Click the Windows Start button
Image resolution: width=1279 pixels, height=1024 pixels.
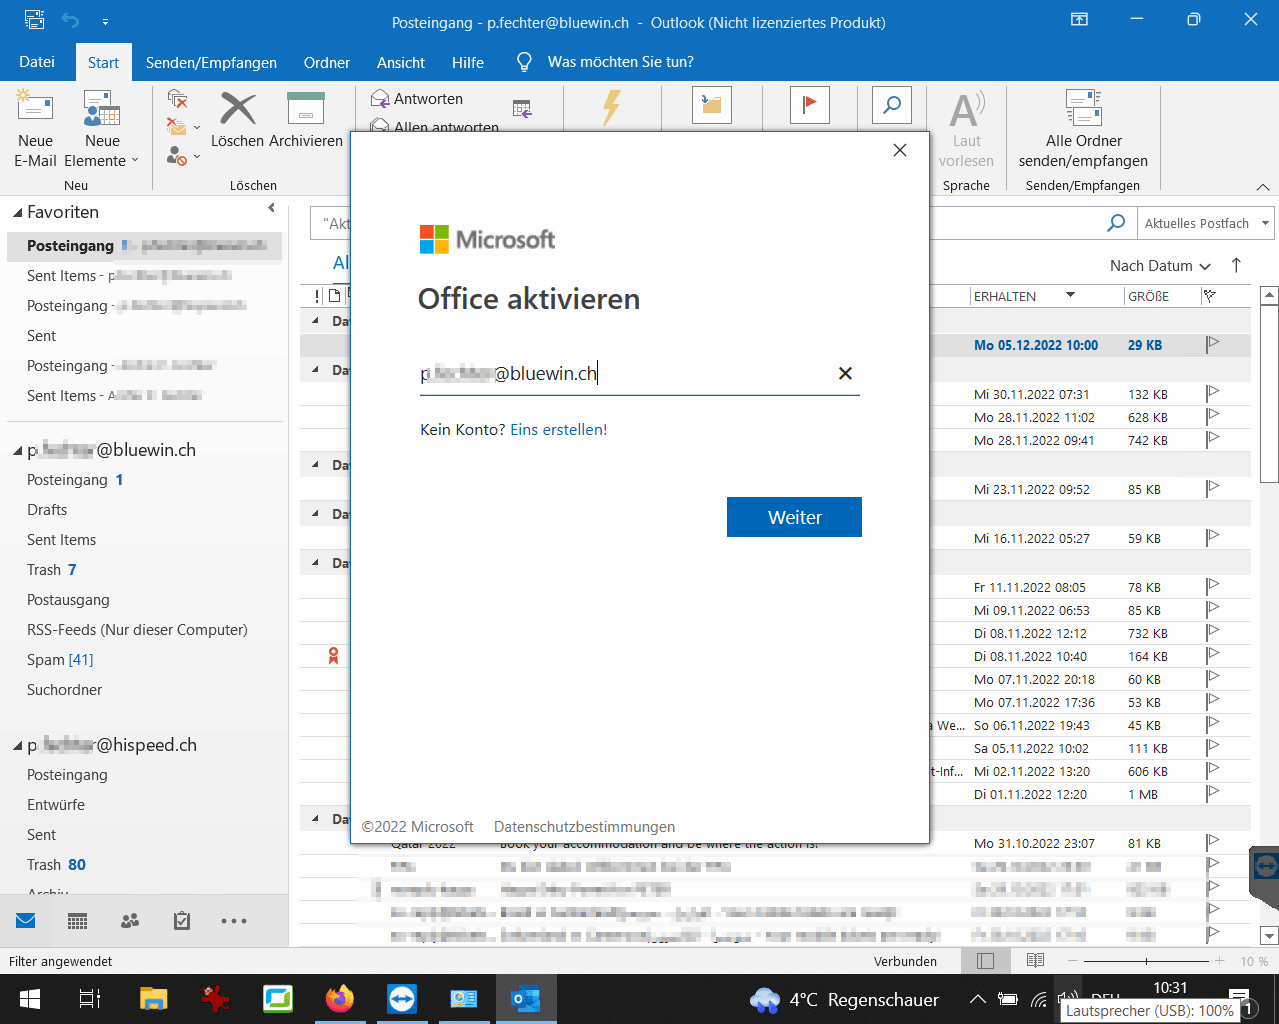pos(29,999)
